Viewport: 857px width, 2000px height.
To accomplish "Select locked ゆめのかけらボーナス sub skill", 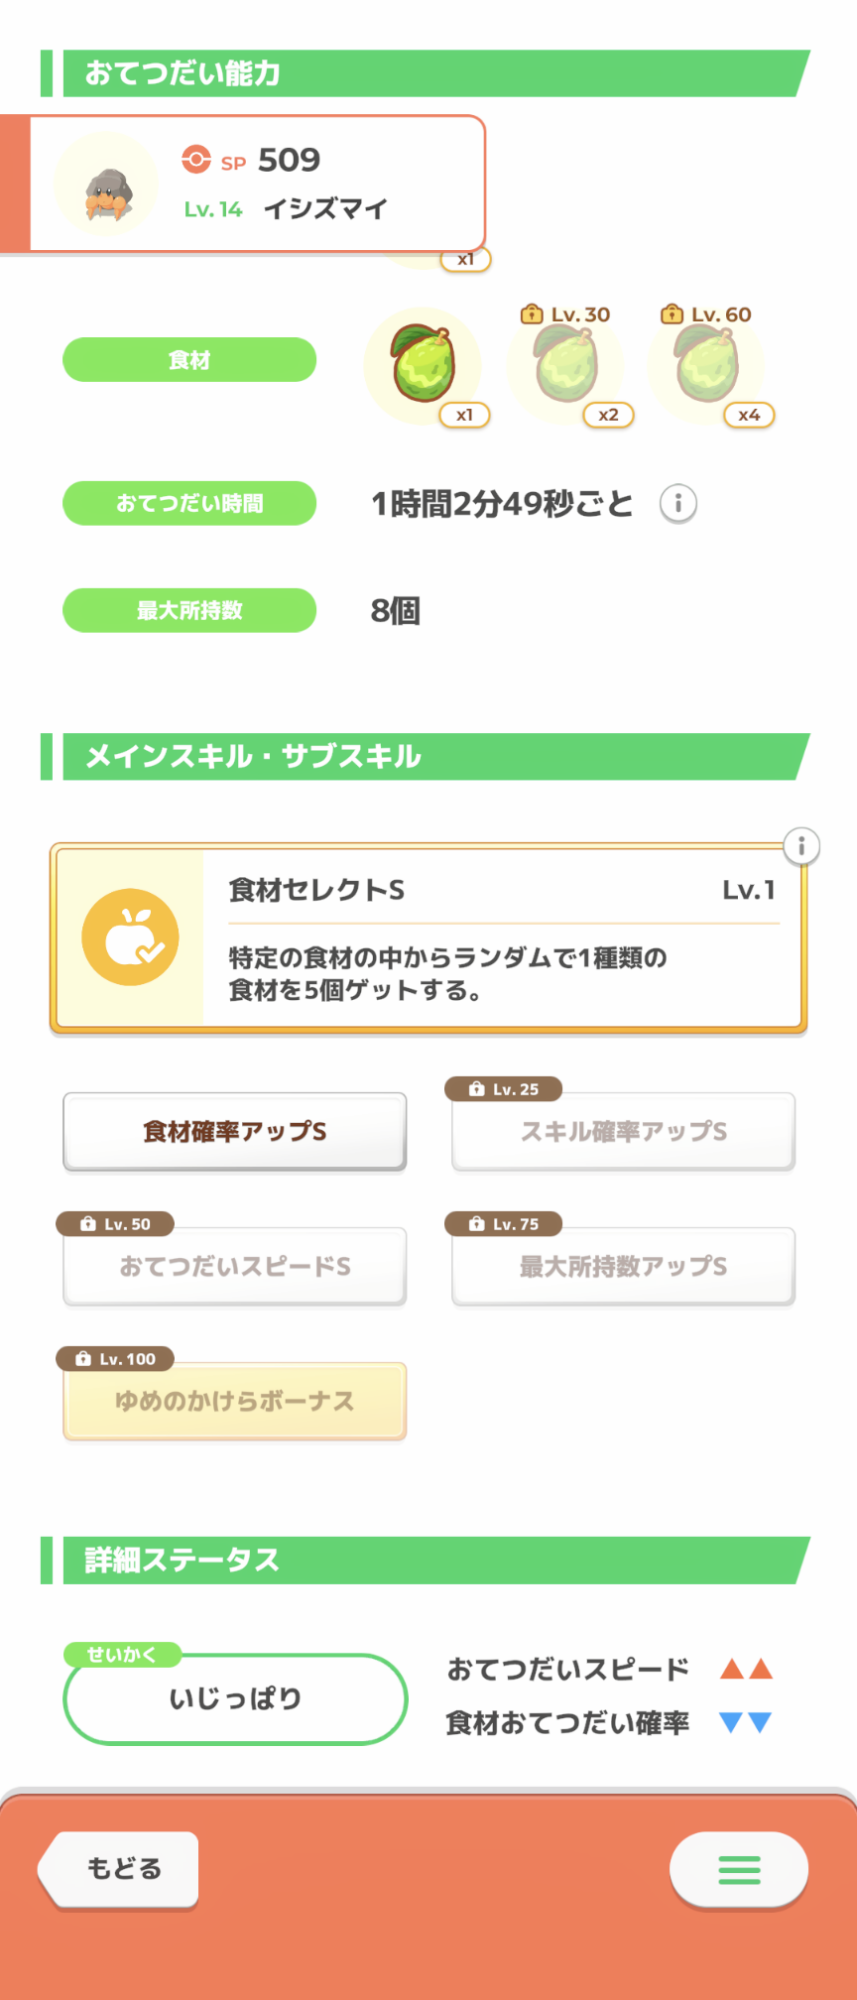I will 235,1401.
